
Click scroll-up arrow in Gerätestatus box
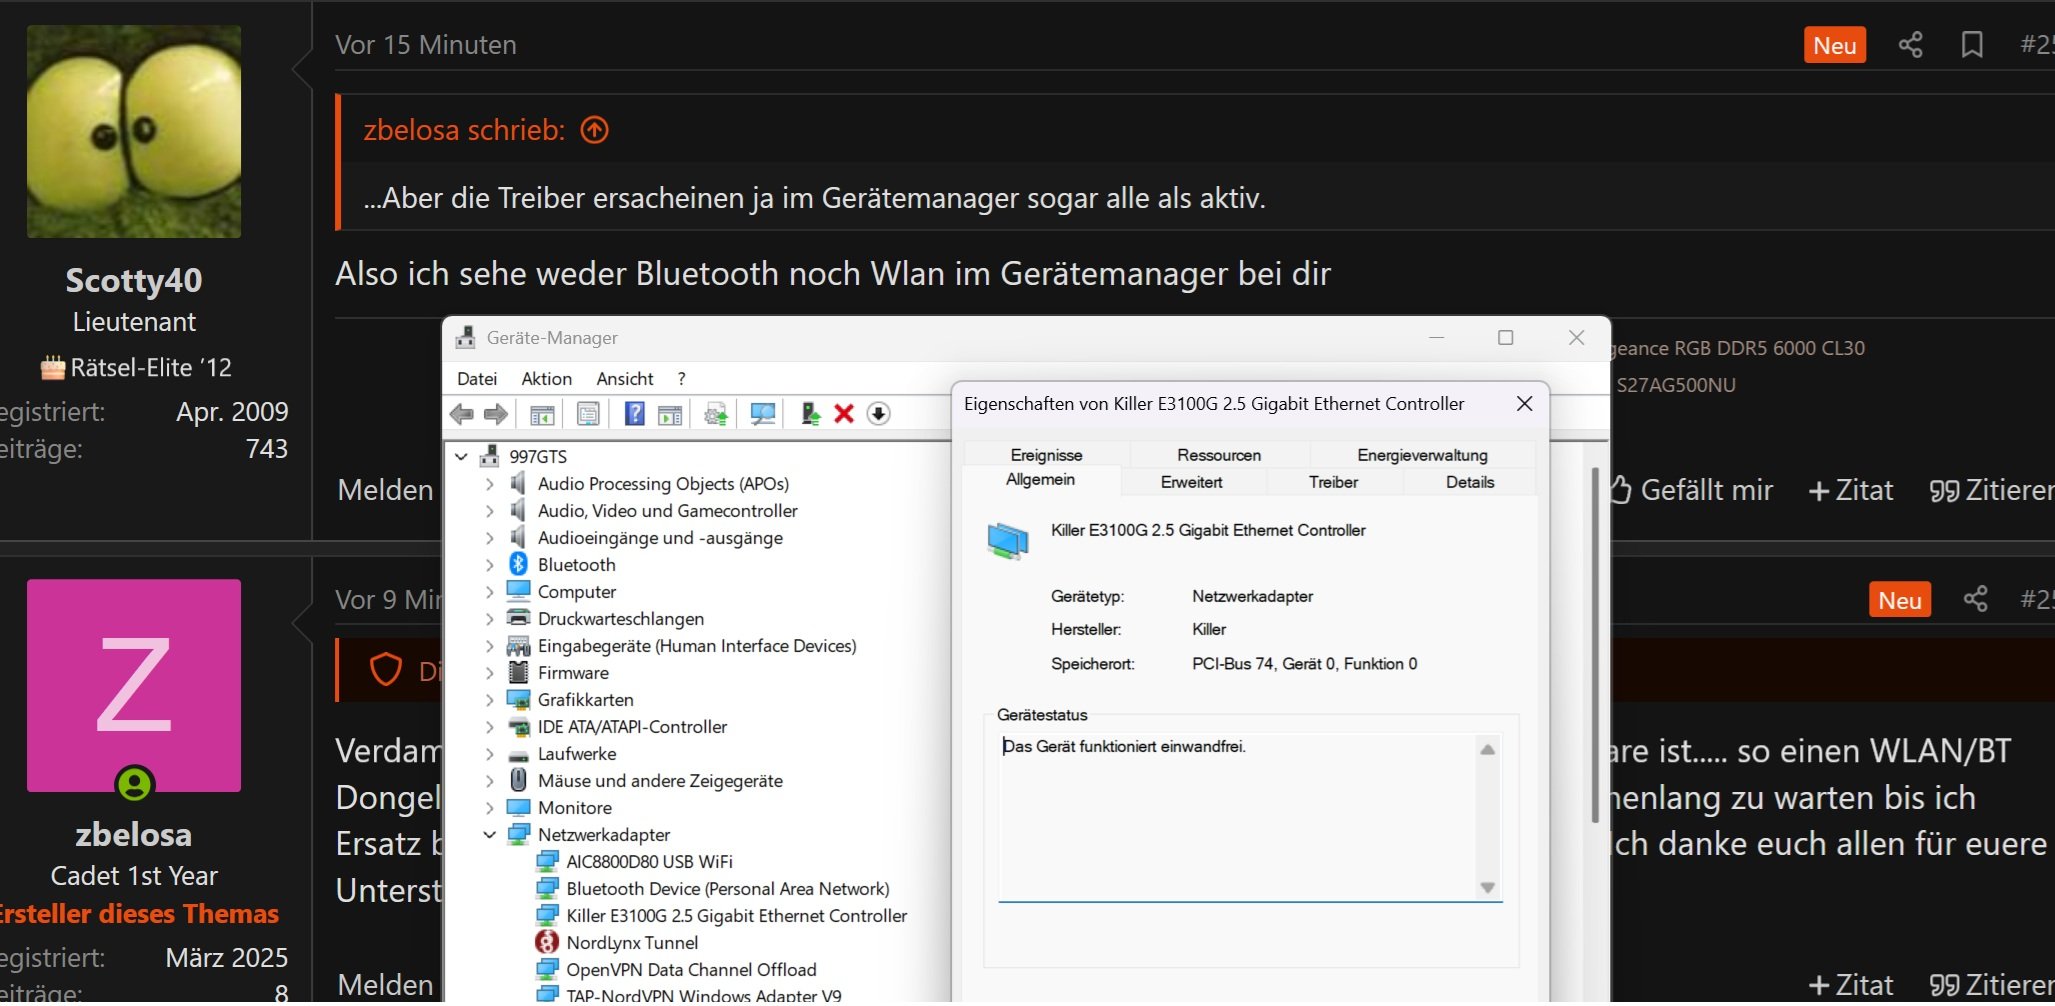(1488, 750)
